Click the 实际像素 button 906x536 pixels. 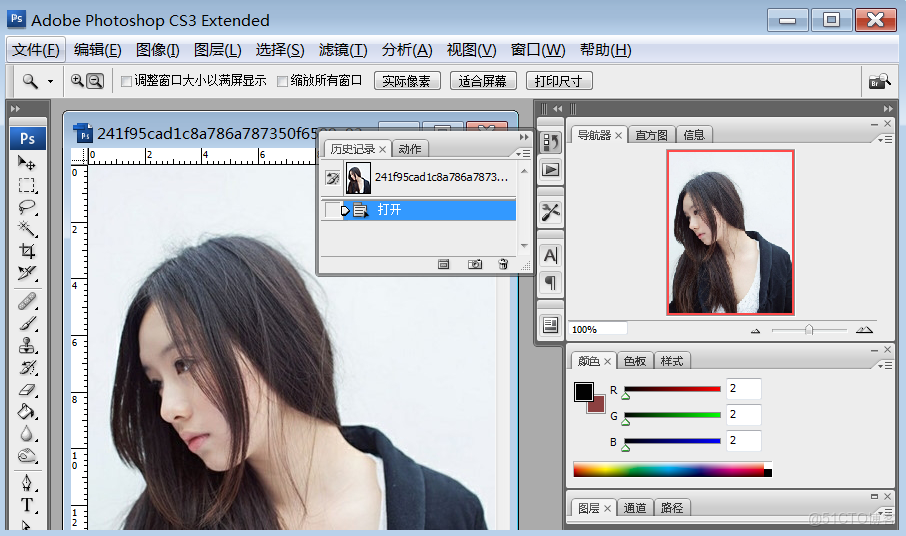407,81
